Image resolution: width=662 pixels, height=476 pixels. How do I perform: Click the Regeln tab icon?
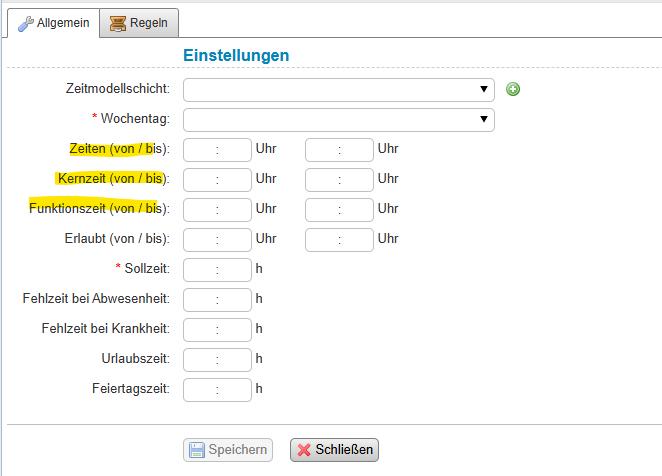point(119,22)
